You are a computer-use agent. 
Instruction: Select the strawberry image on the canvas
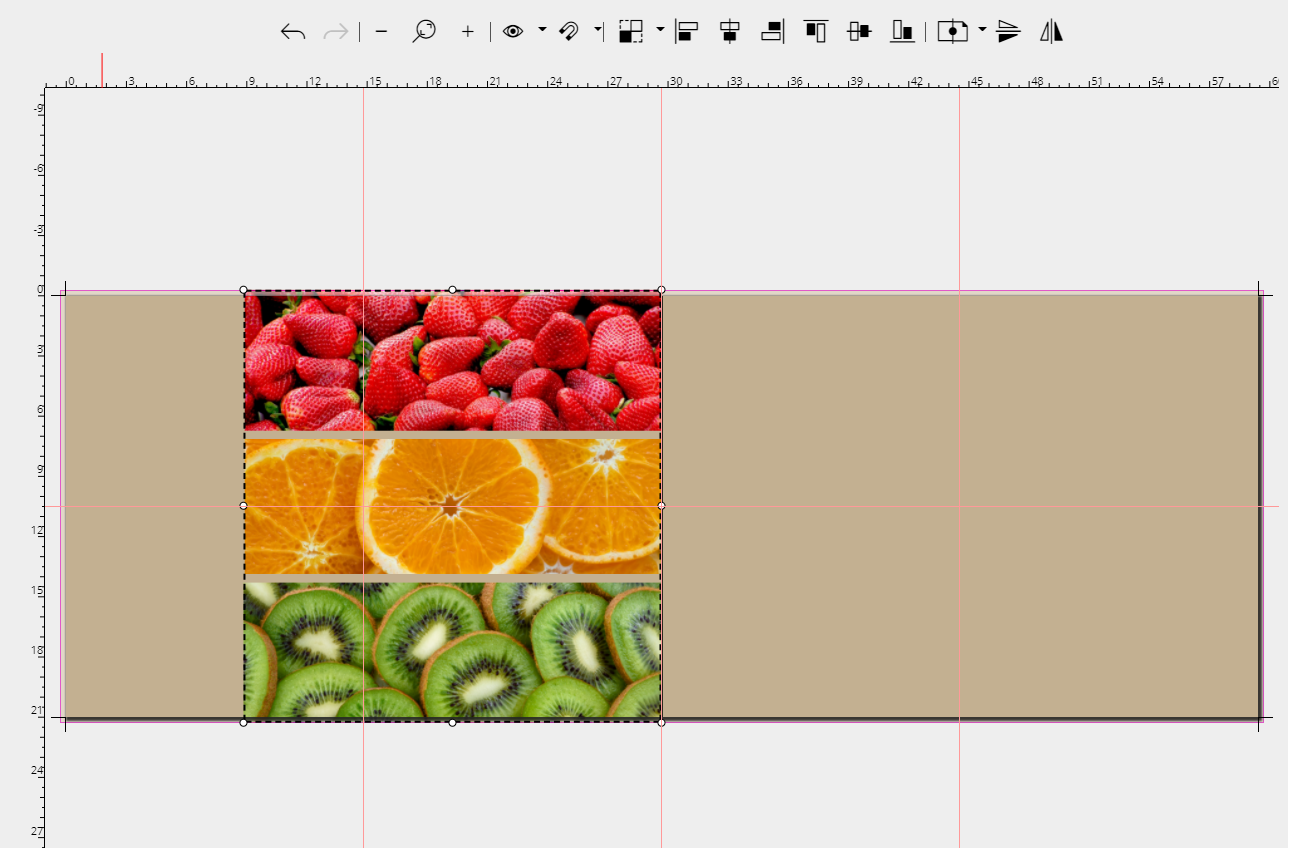tap(450, 360)
